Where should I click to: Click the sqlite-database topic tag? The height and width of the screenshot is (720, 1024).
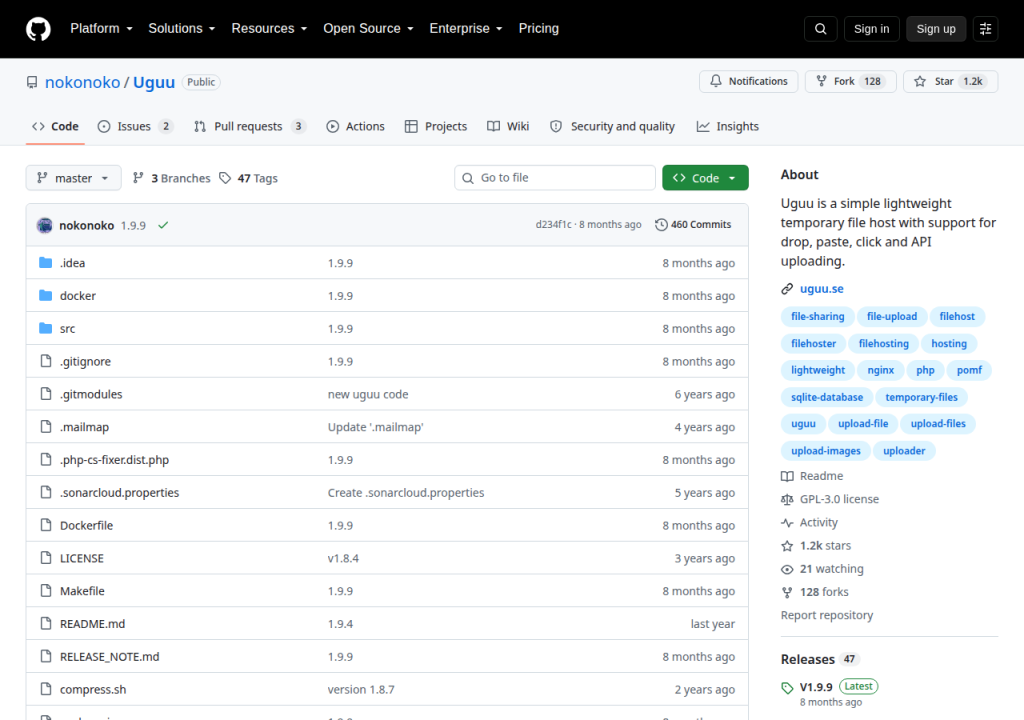(x=827, y=397)
